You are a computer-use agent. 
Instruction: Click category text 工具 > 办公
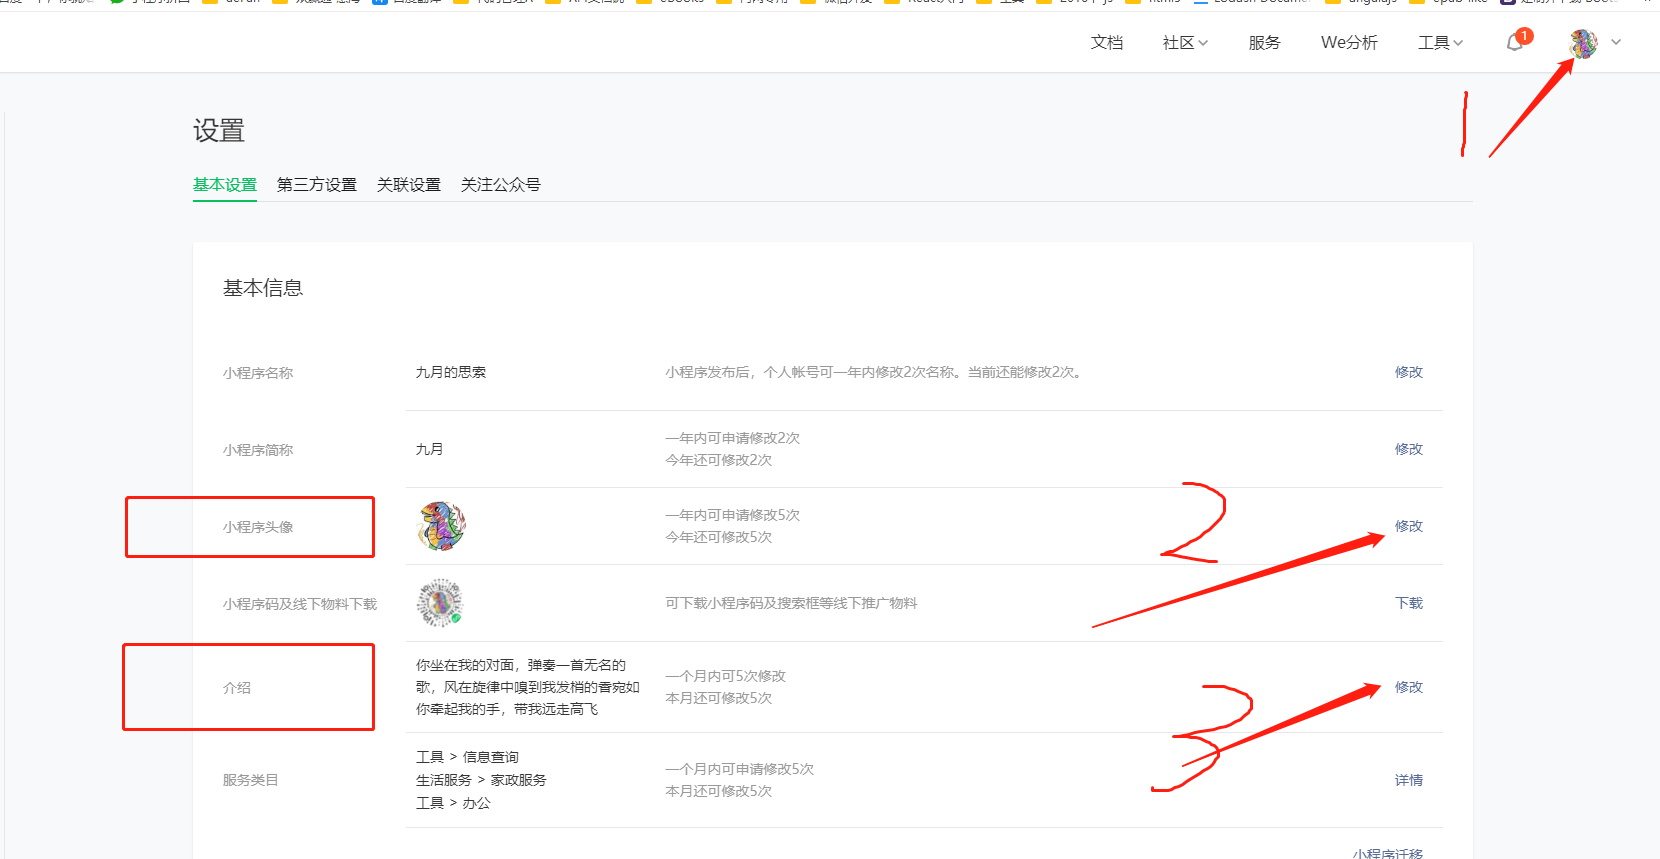point(453,803)
